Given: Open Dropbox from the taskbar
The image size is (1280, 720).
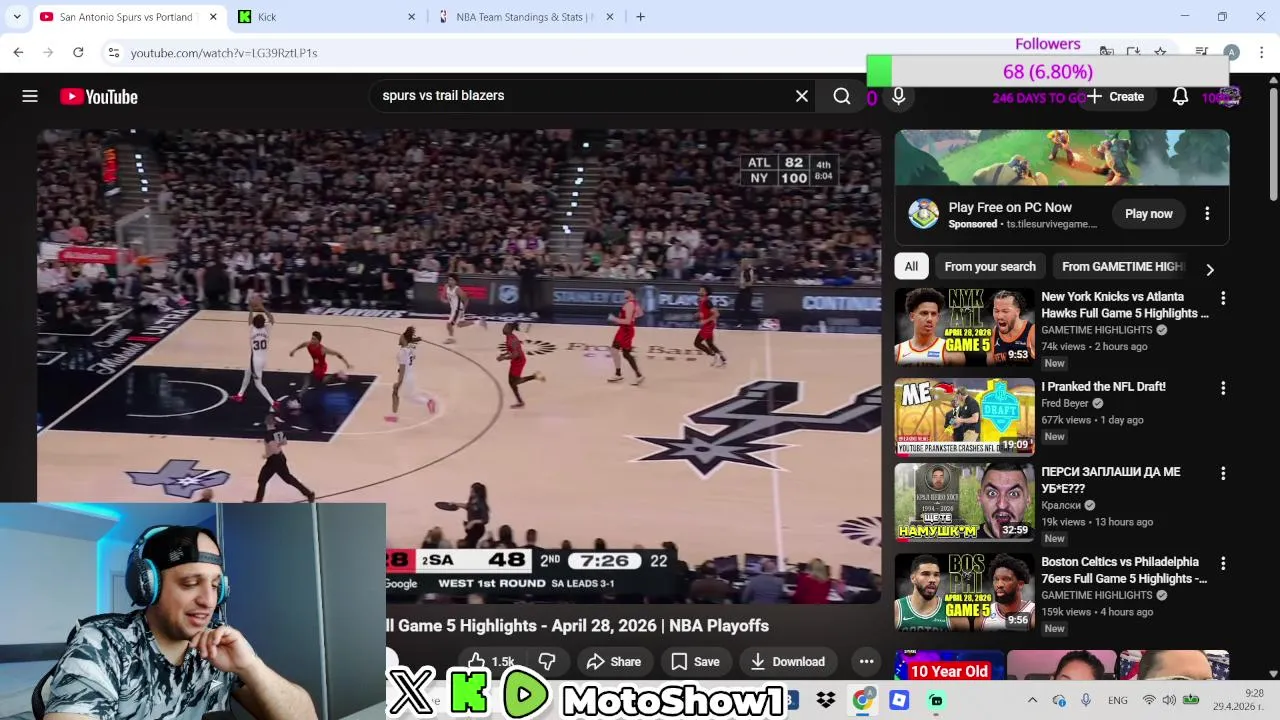Looking at the screenshot, I should pyautogui.click(x=826, y=701).
